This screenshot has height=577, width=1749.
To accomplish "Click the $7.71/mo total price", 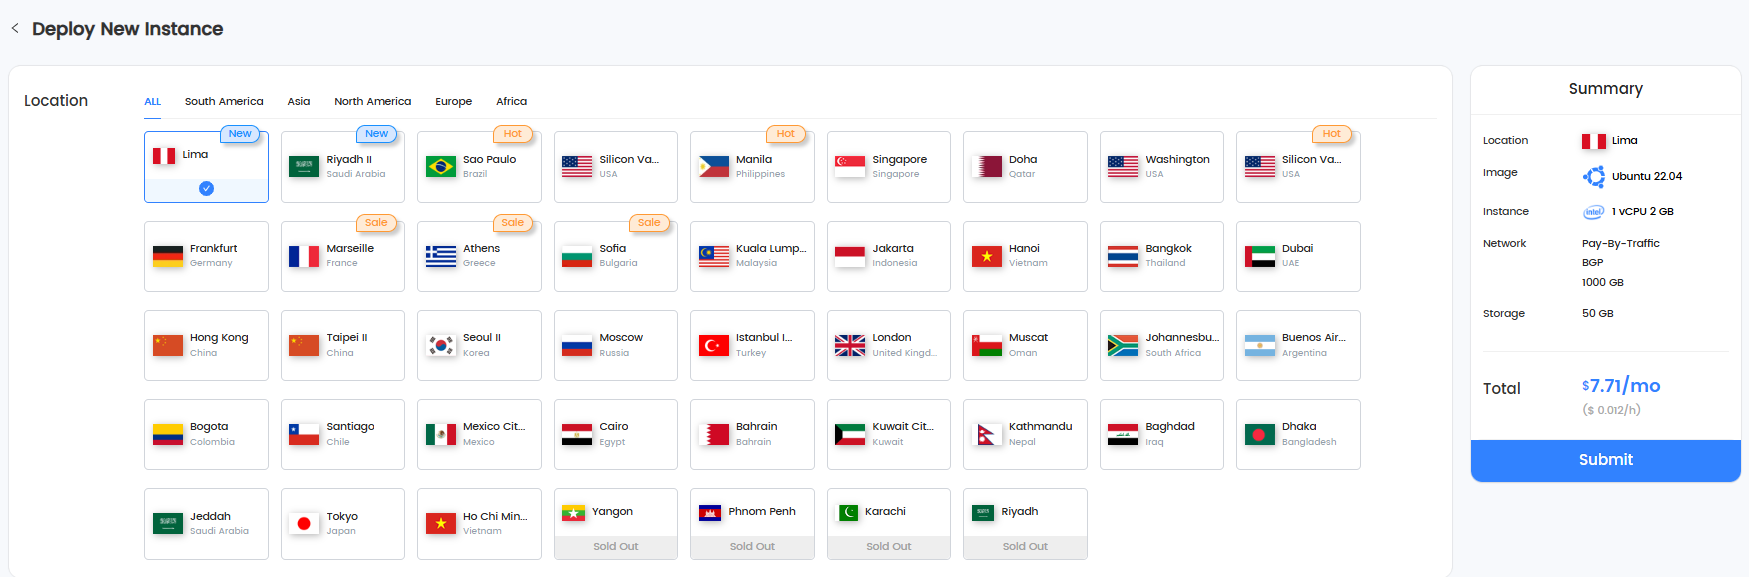I will click(1620, 386).
